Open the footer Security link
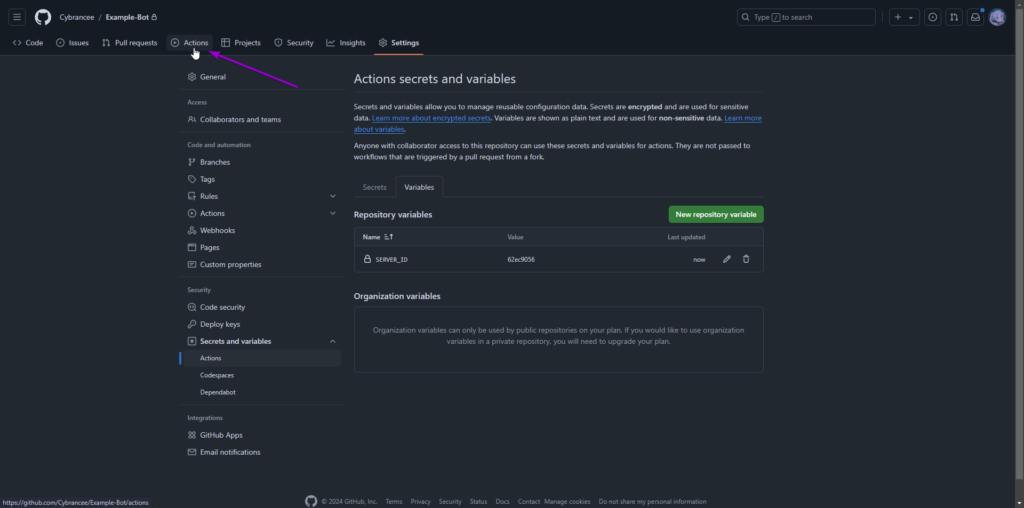This screenshot has height=508, width=1024. coord(450,501)
